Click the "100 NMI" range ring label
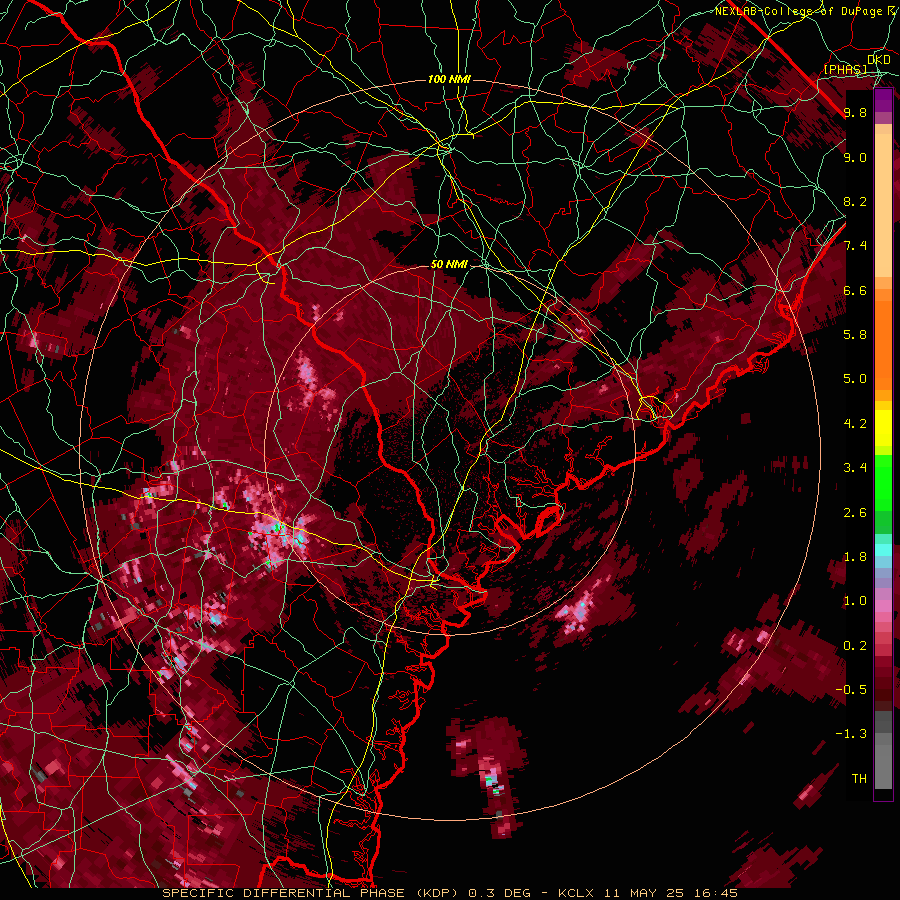The height and width of the screenshot is (900, 900). point(449,79)
